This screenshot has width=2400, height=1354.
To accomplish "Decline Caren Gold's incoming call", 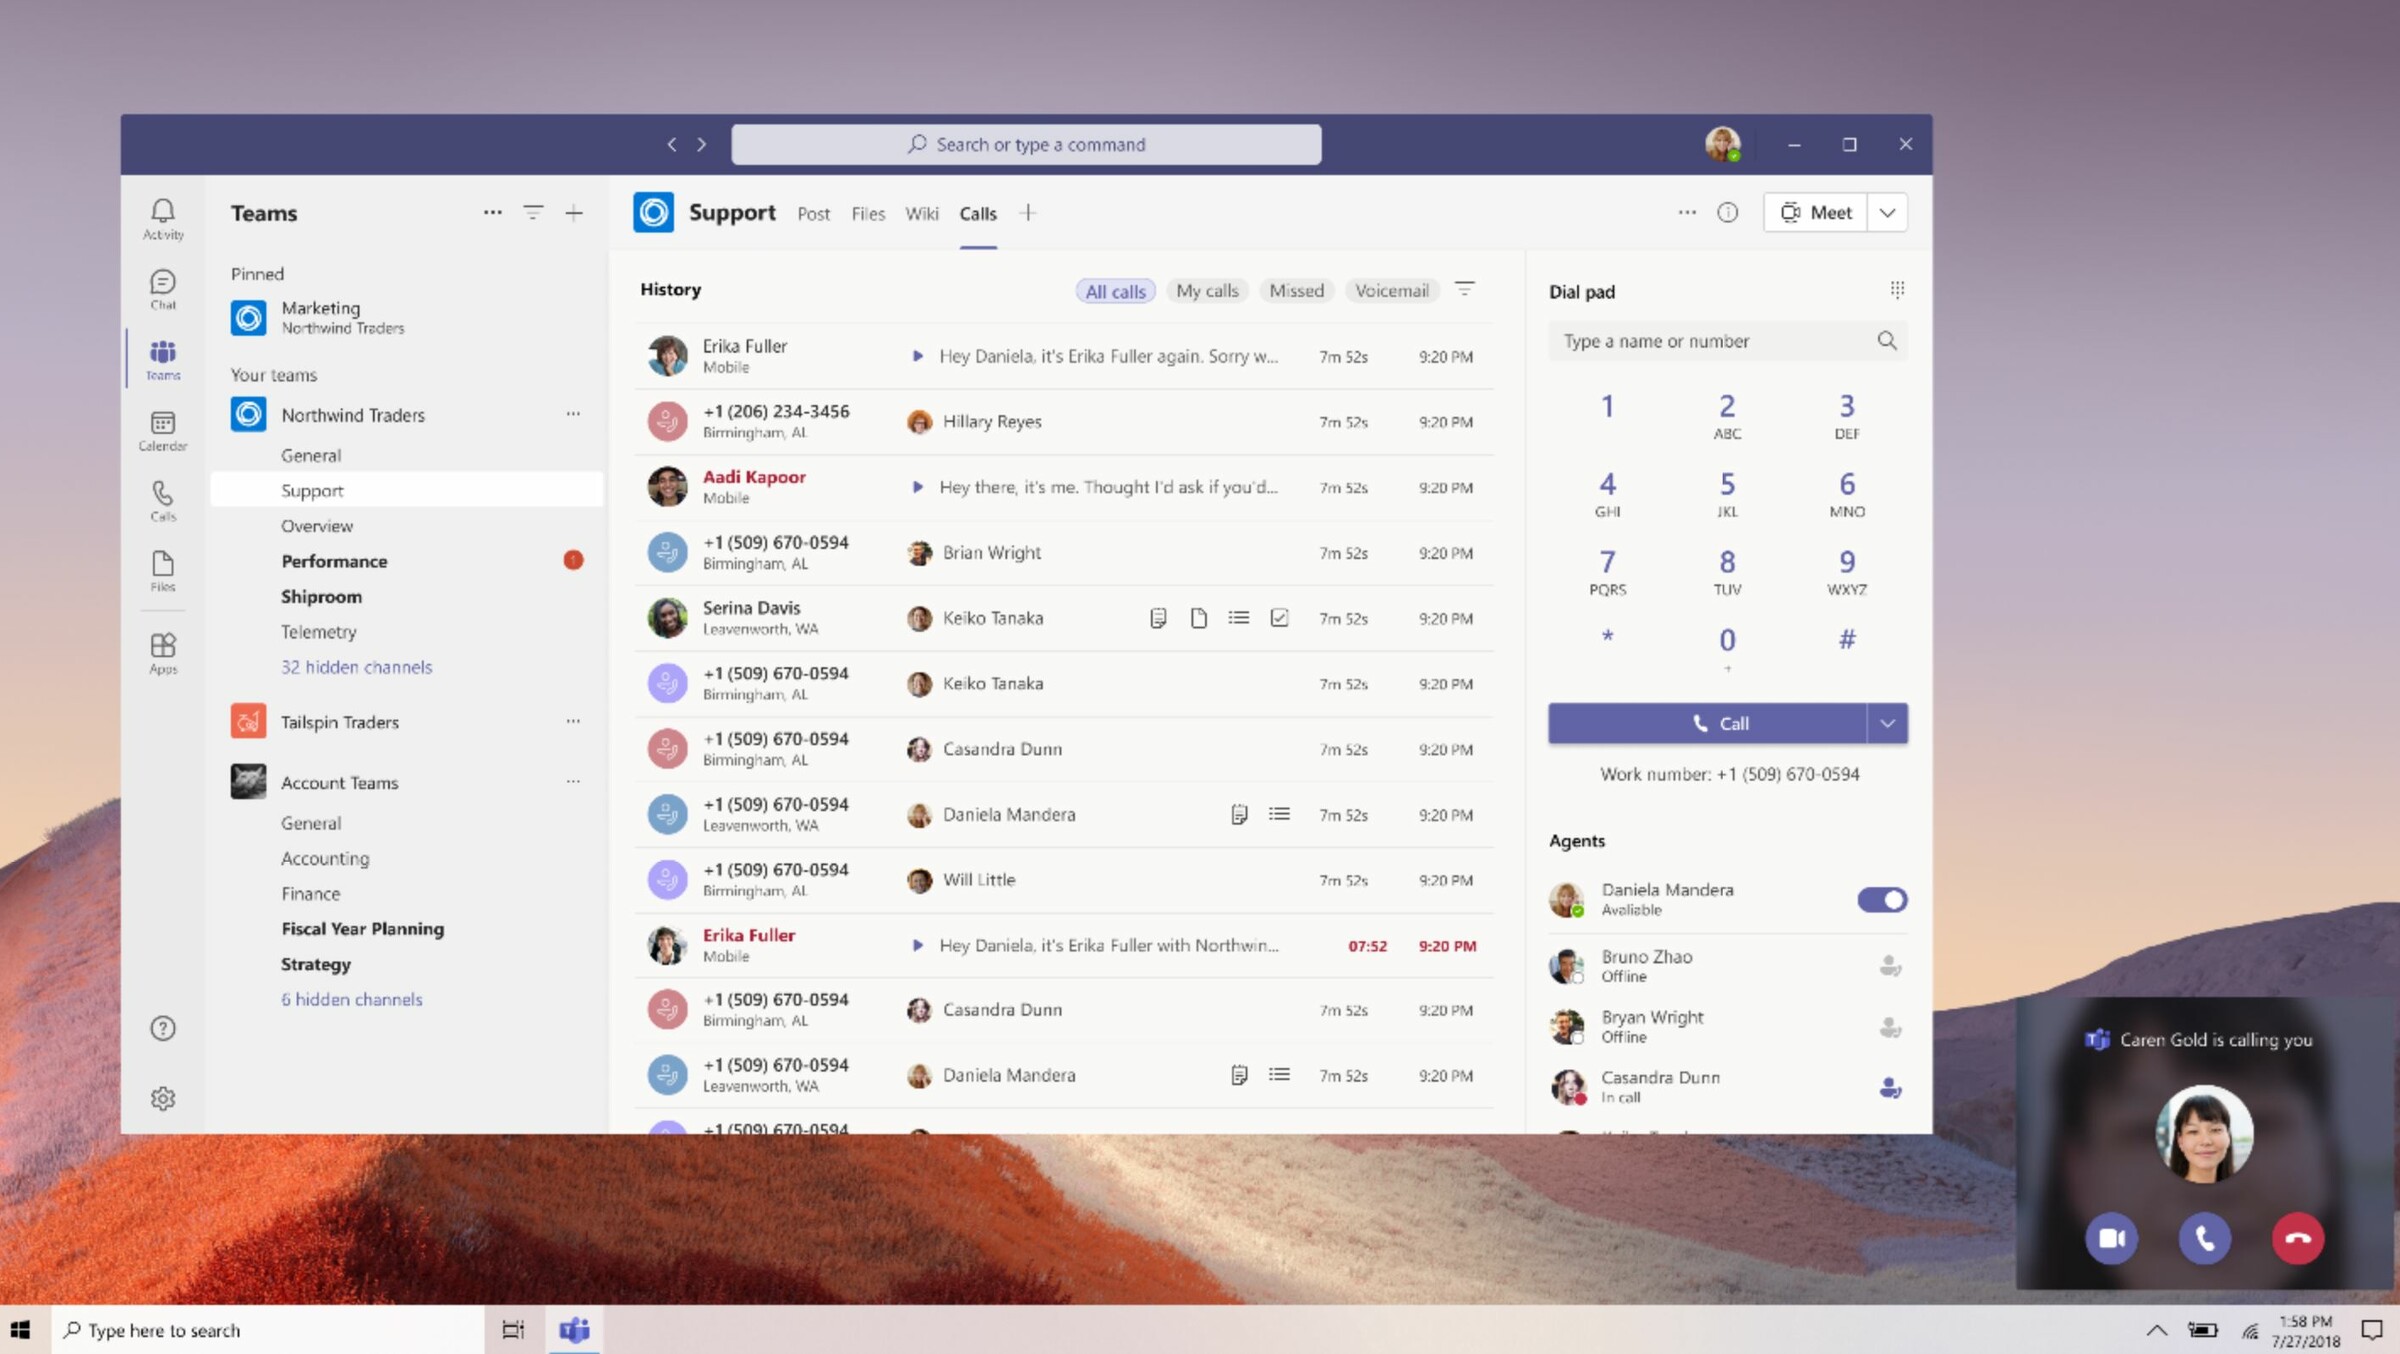I will (2297, 1238).
